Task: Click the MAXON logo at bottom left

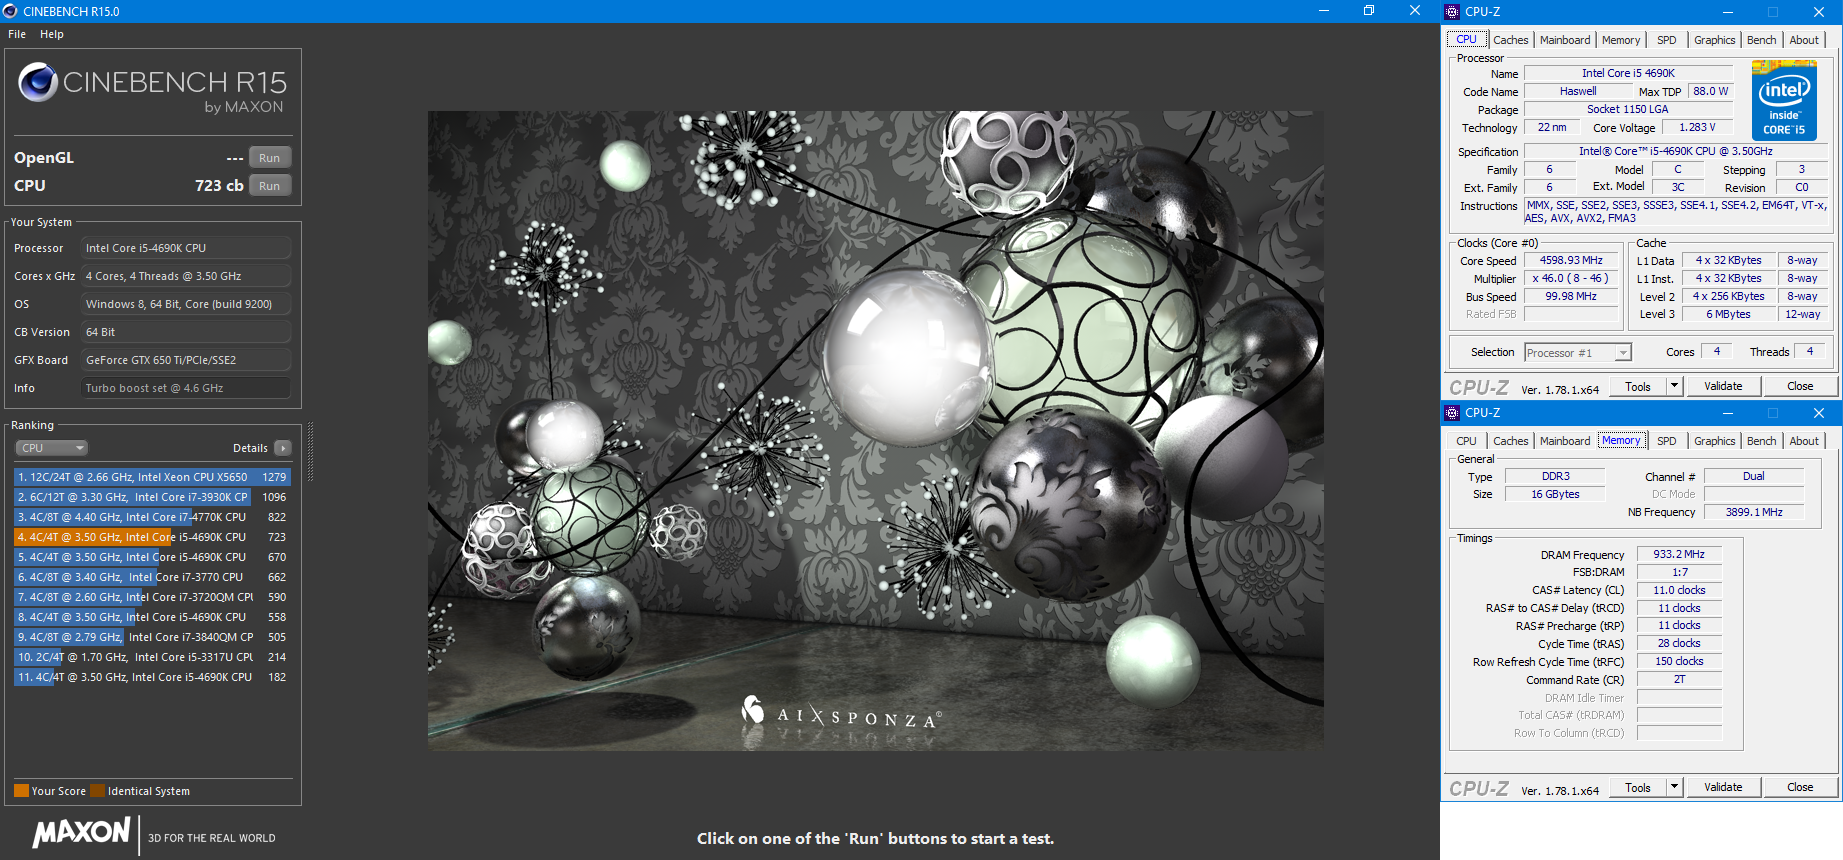Action: [x=81, y=832]
